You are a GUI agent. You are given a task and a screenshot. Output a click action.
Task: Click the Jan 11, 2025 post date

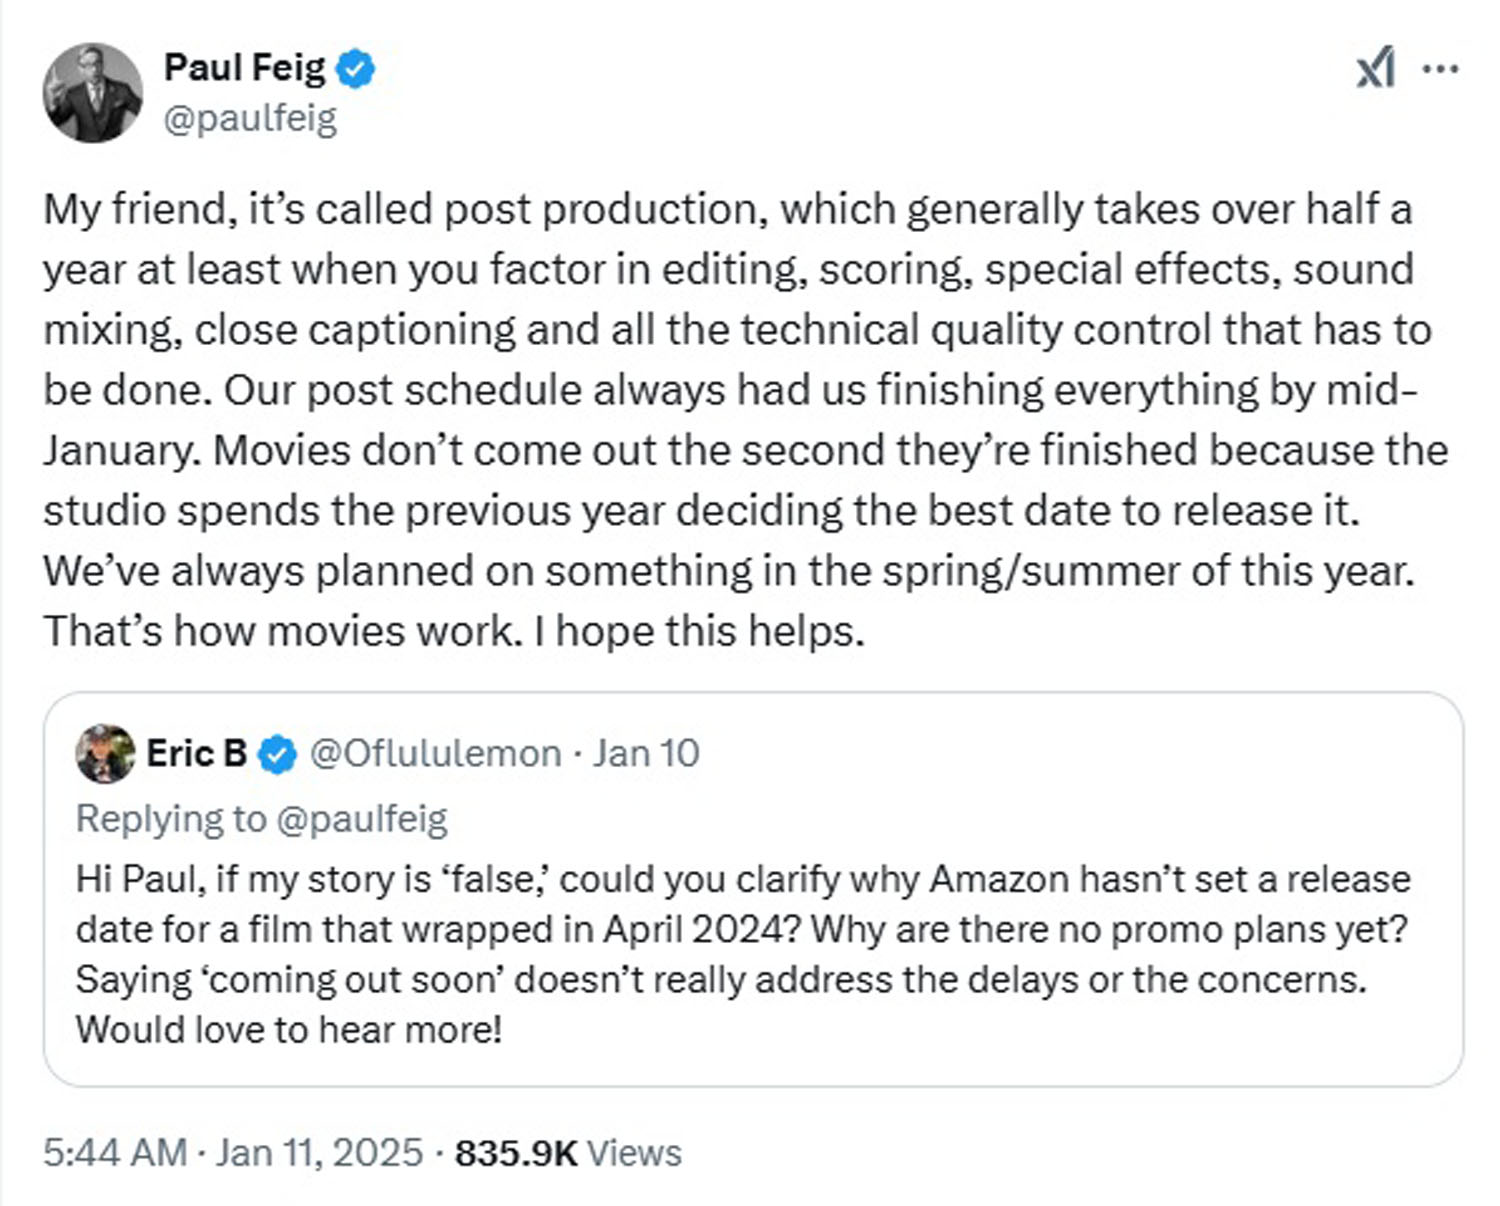[x=319, y=1152]
